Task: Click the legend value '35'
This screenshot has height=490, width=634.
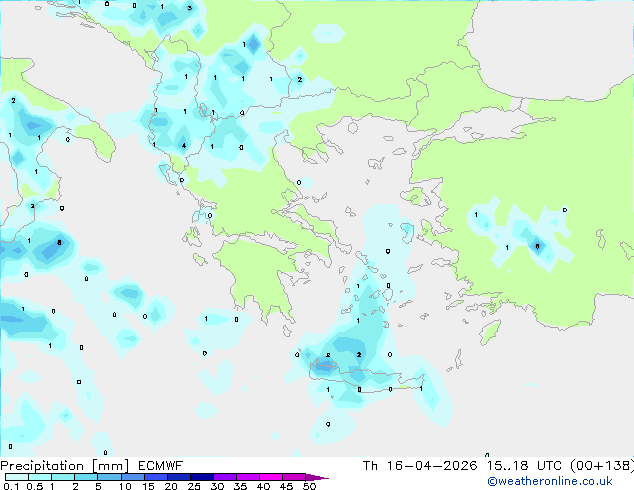Action: [240, 486]
